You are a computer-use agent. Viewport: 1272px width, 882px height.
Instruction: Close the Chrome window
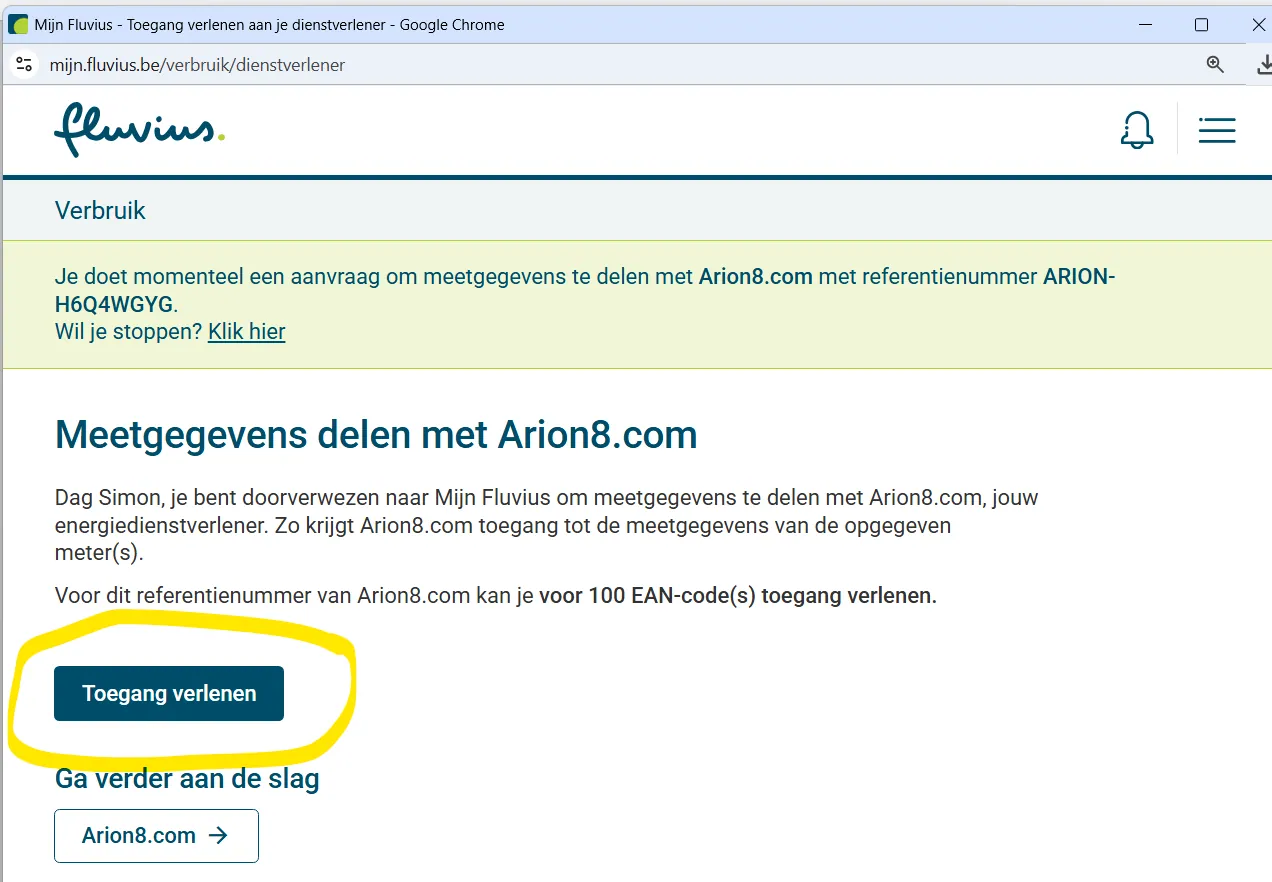pos(1258,25)
